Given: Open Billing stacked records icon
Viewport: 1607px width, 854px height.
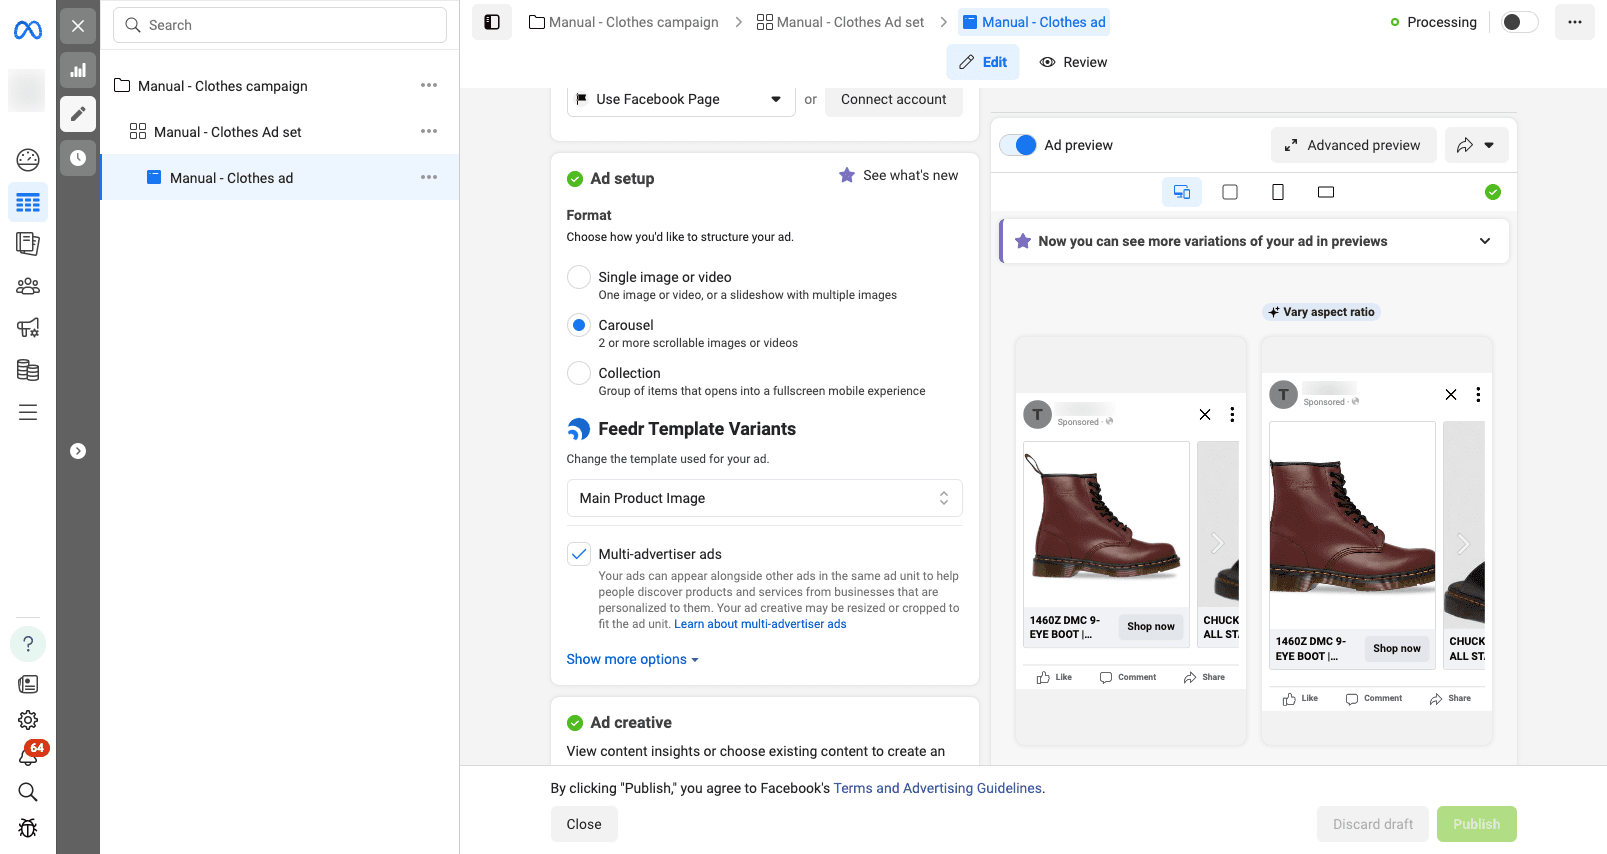Looking at the screenshot, I should [x=28, y=370].
